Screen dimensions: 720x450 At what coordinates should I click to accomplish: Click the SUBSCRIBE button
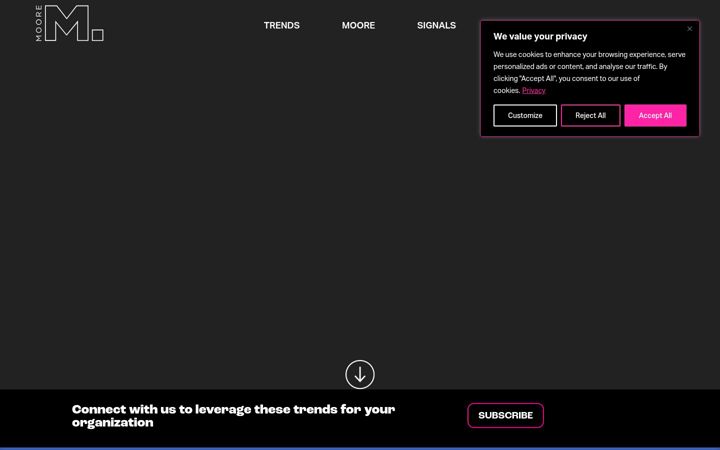506,415
